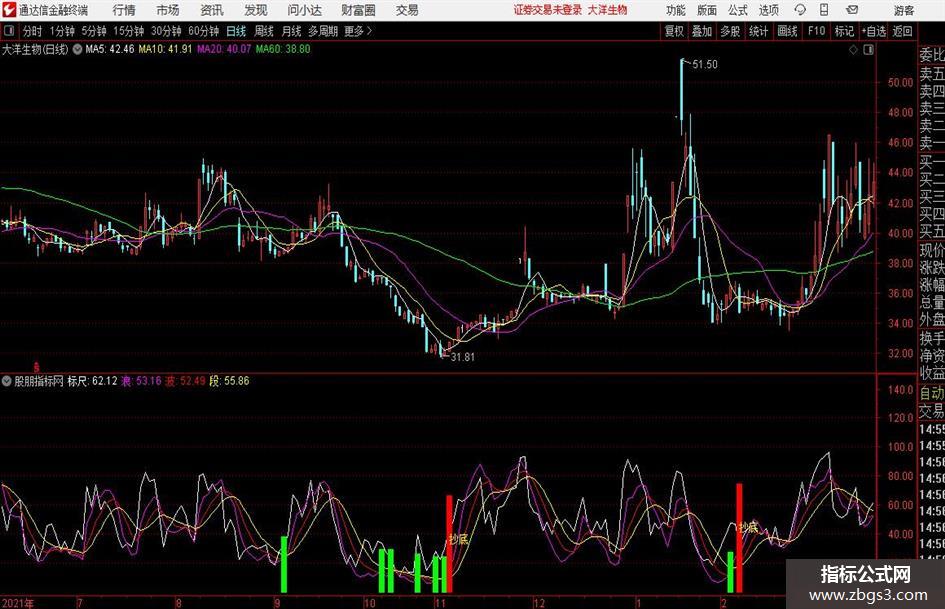Click the 画线 drawing tools button
The height and width of the screenshot is (609, 945).
[x=787, y=31]
